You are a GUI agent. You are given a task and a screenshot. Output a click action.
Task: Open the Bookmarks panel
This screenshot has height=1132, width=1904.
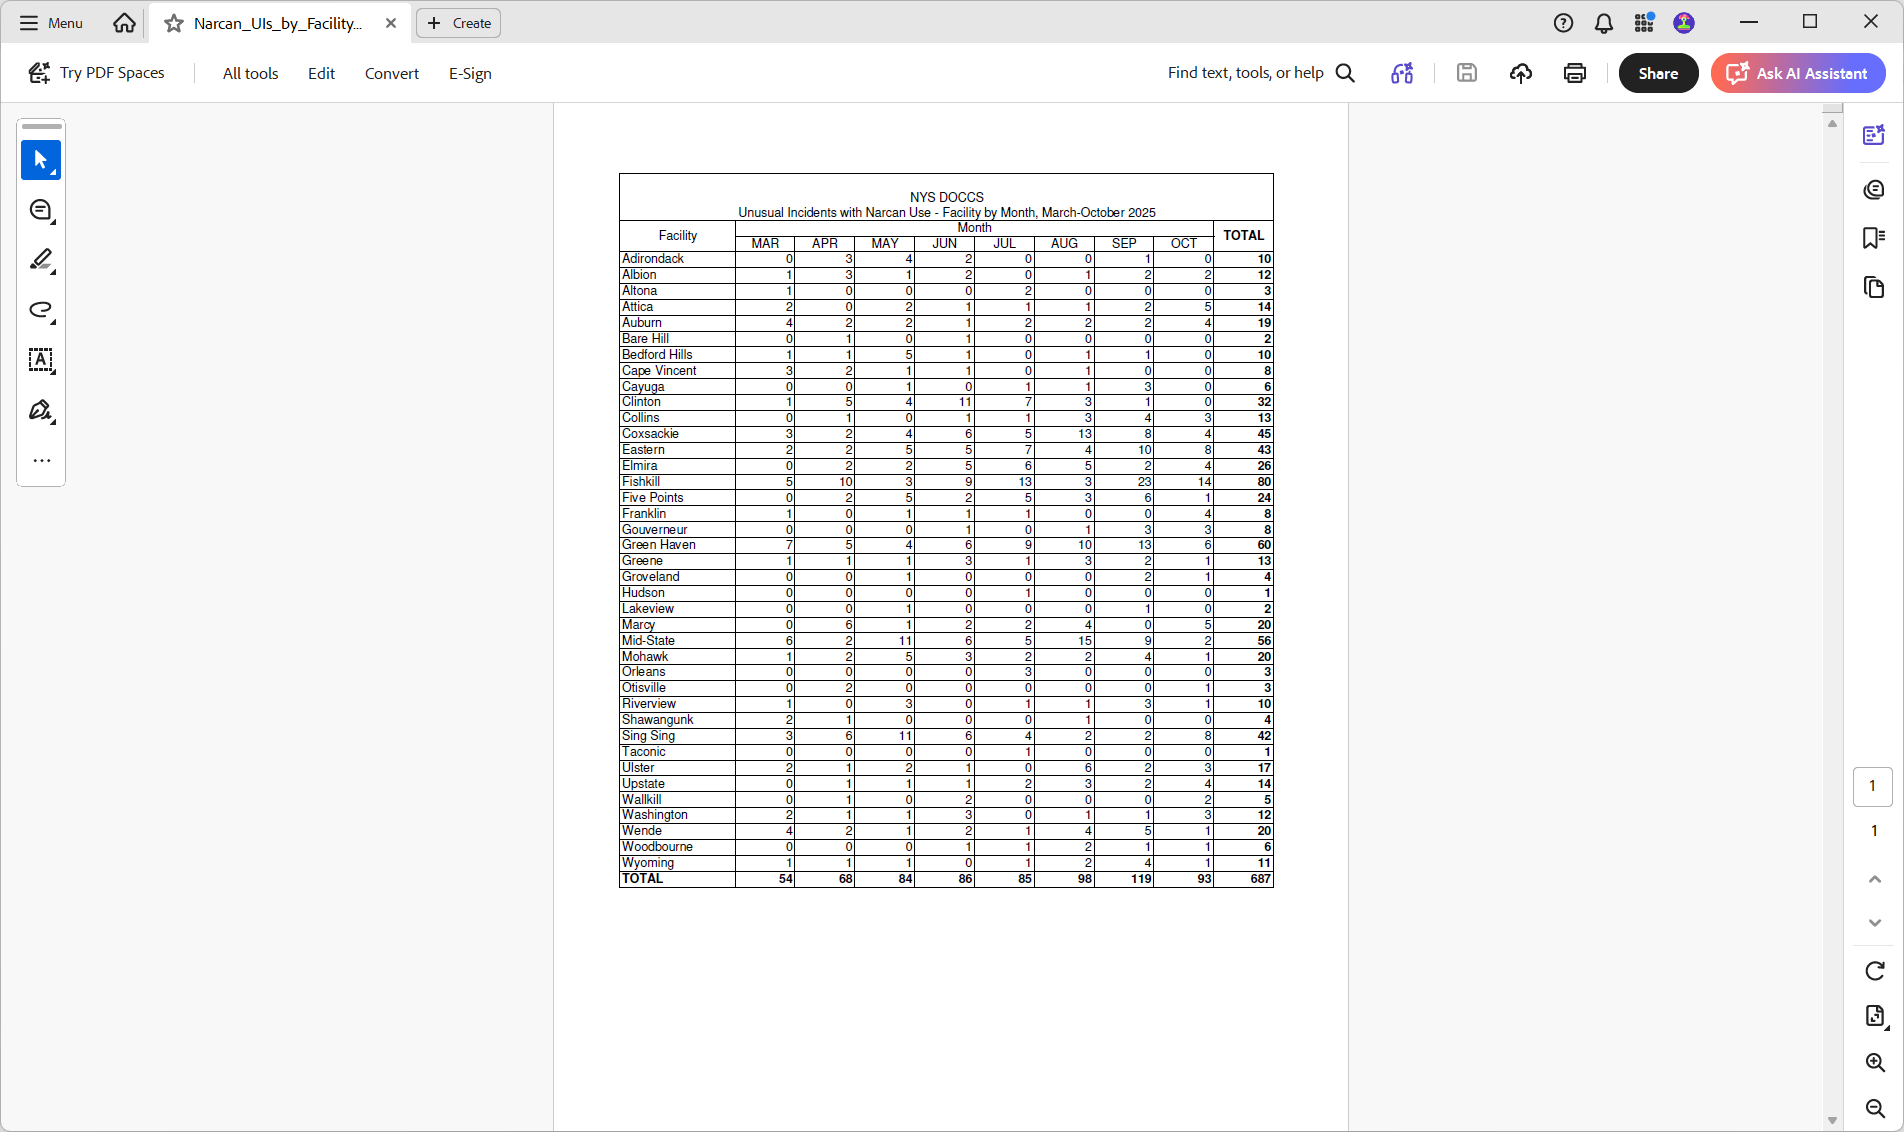coord(1874,237)
